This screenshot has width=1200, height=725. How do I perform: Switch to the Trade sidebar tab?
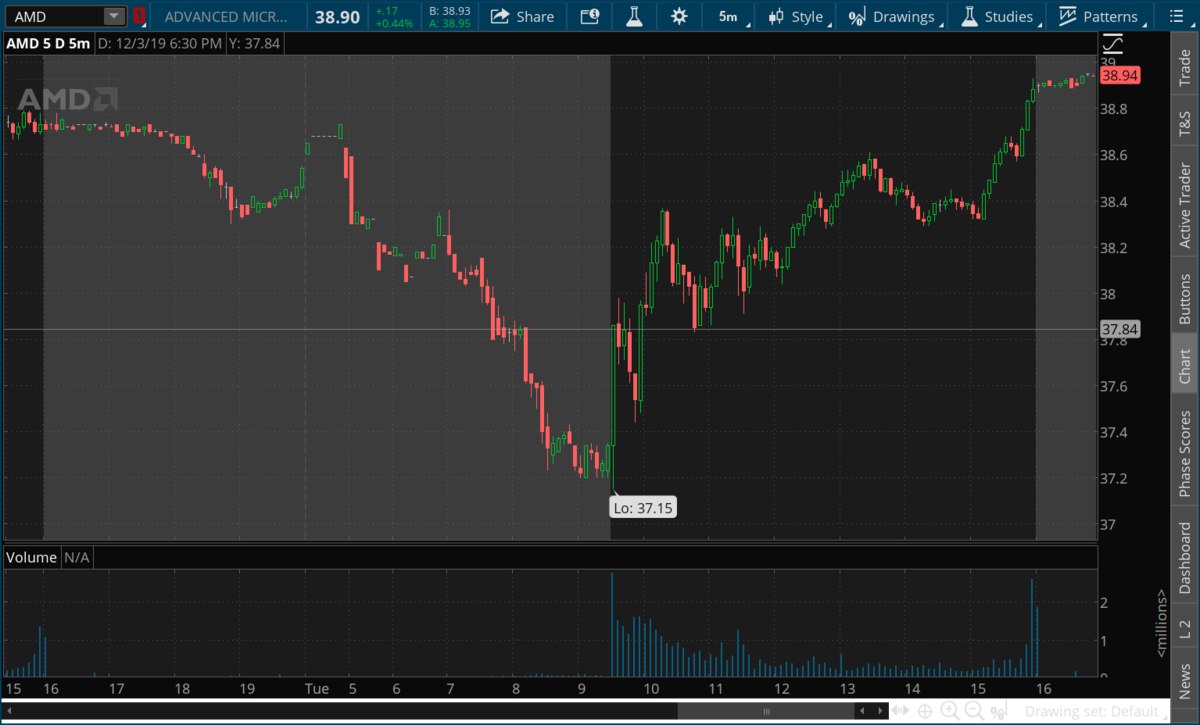[x=1185, y=67]
